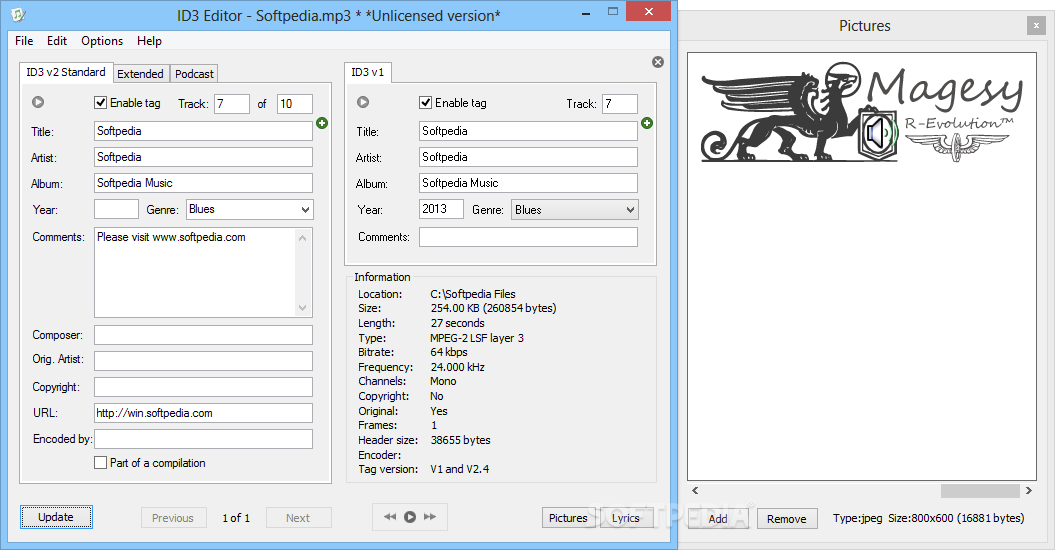Viewport: 1055px width, 550px height.
Task: Click the track total field showing 10
Action: pyautogui.click(x=295, y=104)
